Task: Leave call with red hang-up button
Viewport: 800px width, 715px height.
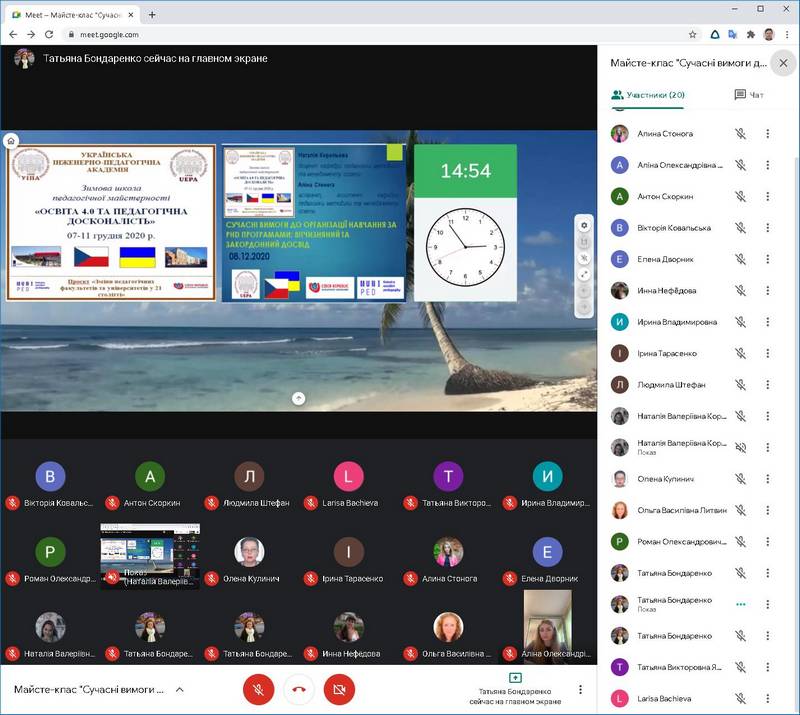Action: (x=299, y=689)
